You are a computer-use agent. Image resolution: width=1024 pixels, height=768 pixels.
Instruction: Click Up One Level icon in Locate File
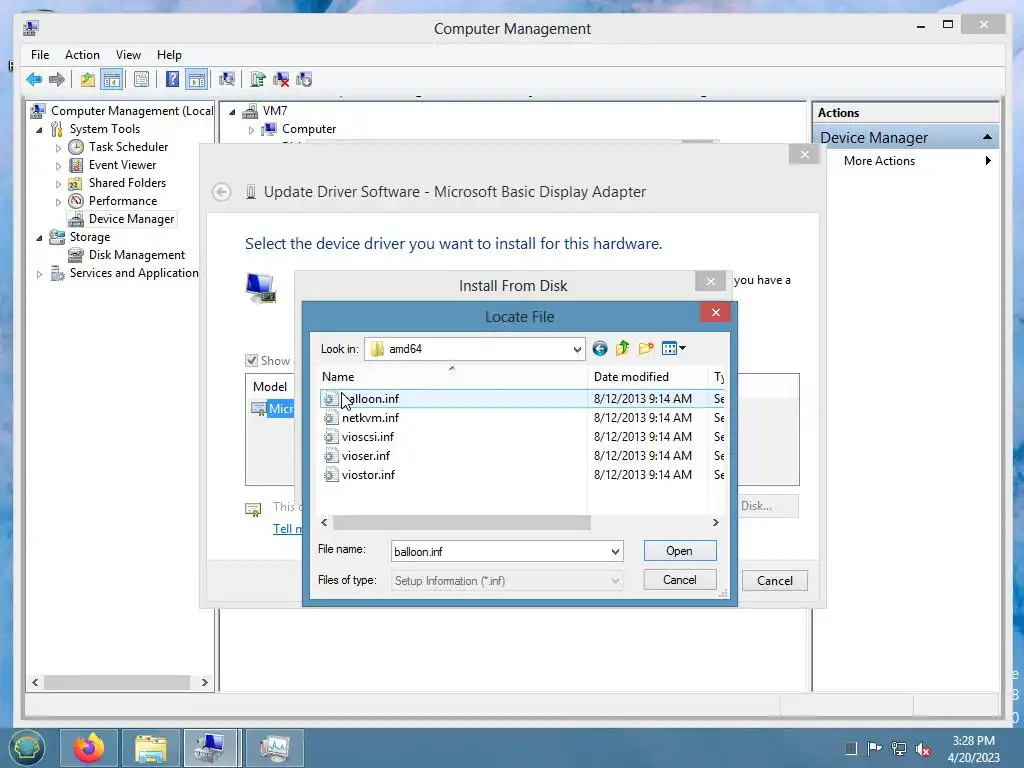[x=622, y=349]
